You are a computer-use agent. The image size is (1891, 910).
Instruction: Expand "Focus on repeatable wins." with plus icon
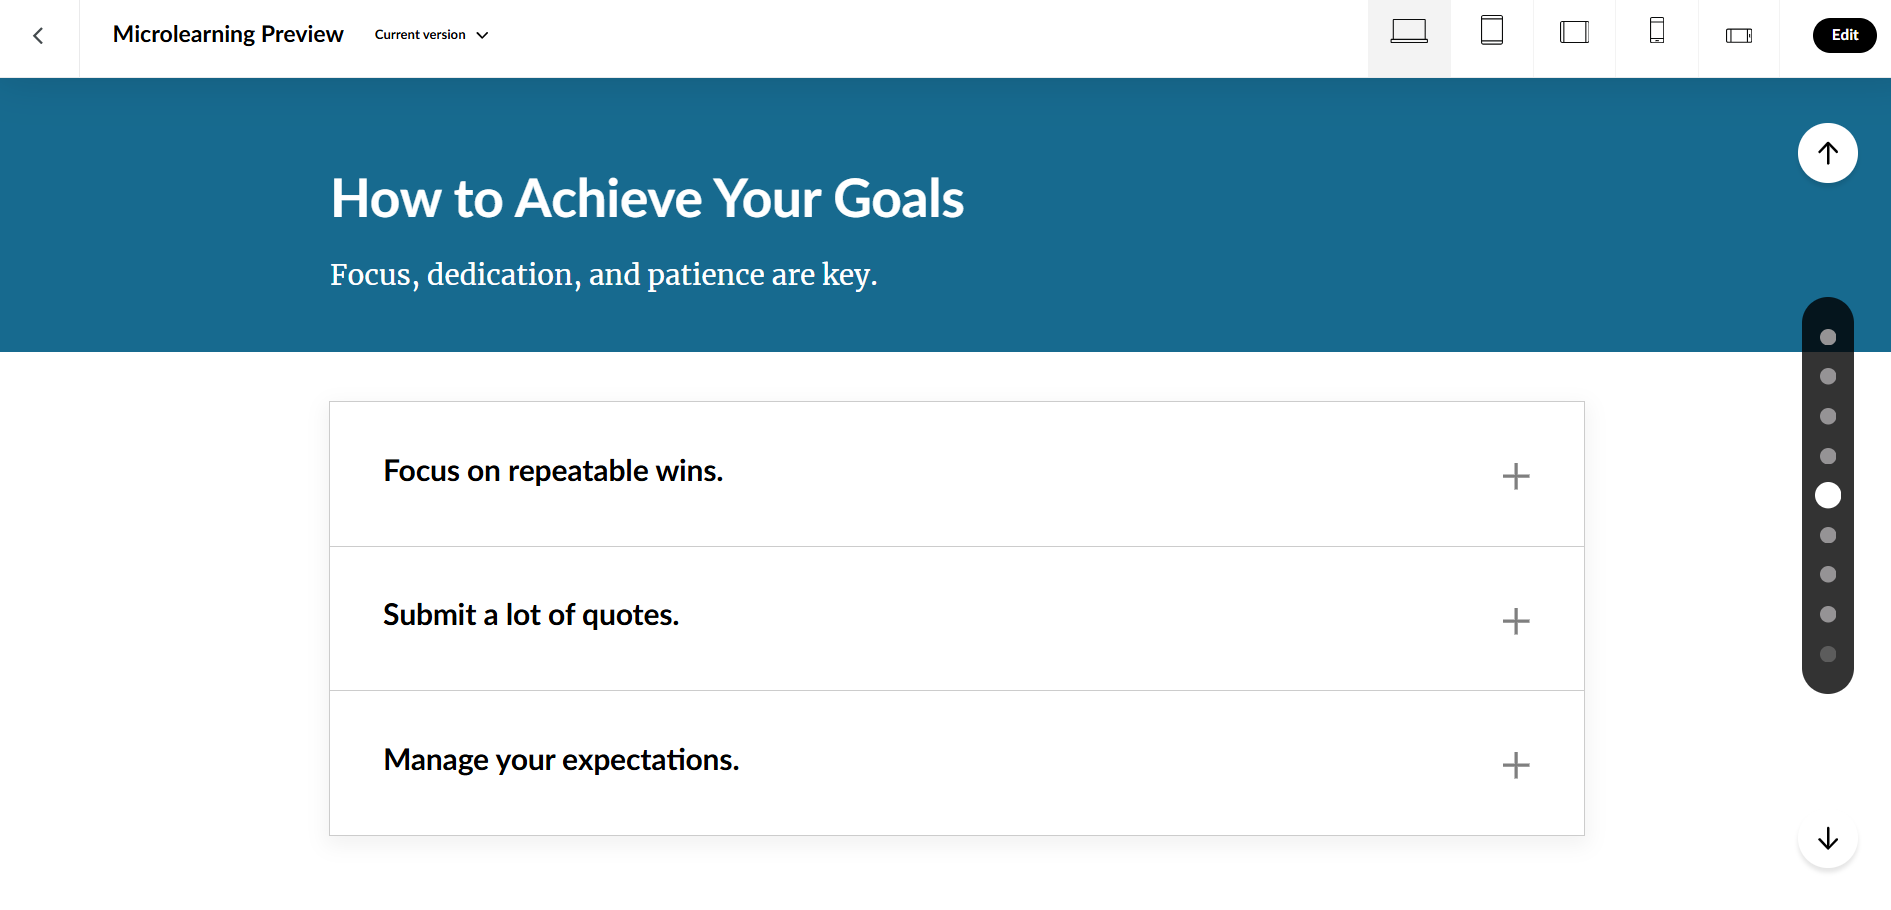click(1515, 476)
